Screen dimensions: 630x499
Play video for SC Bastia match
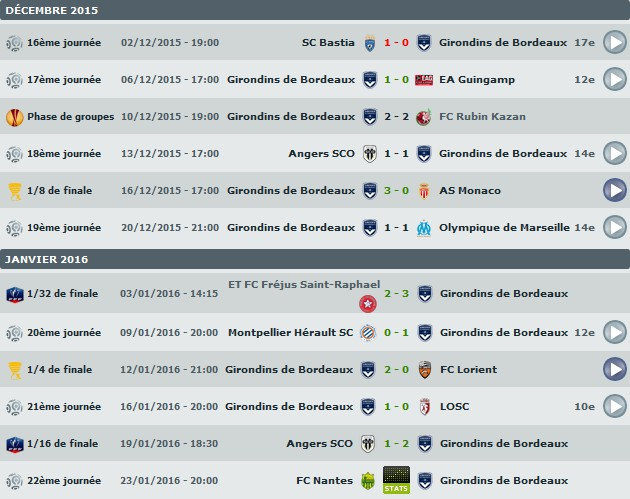click(613, 43)
